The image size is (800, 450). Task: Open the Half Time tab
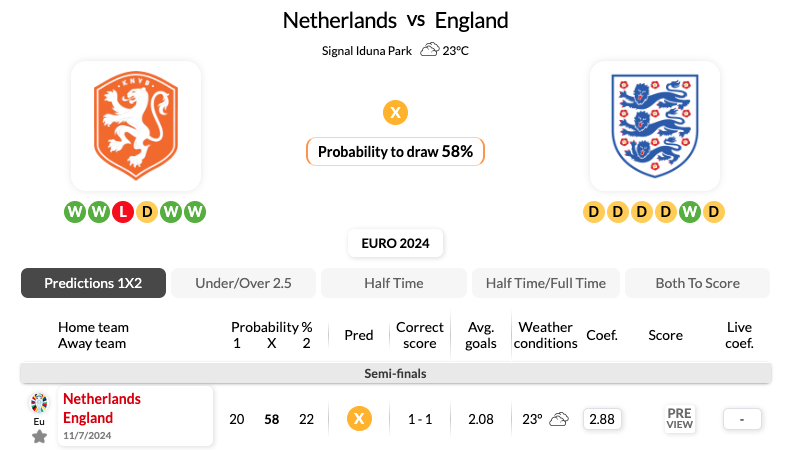(x=394, y=283)
